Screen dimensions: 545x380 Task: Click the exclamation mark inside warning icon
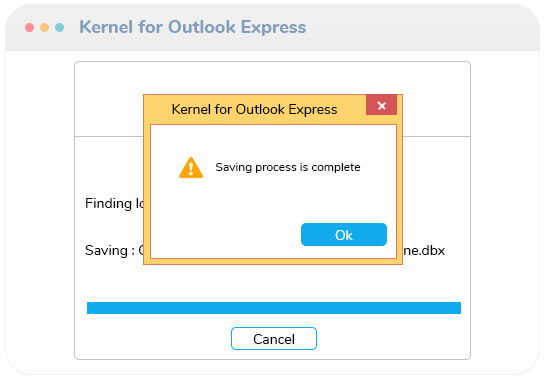pos(191,169)
